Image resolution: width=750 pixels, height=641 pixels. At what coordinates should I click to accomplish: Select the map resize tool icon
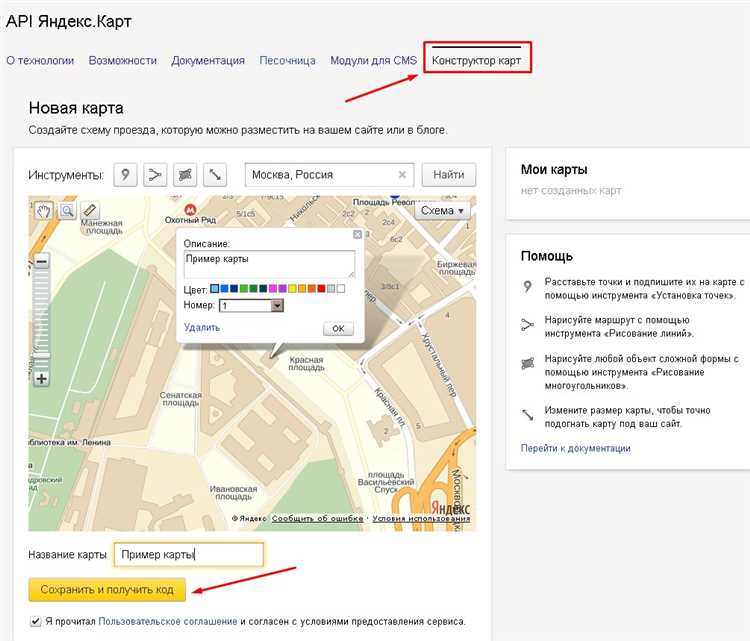(215, 175)
